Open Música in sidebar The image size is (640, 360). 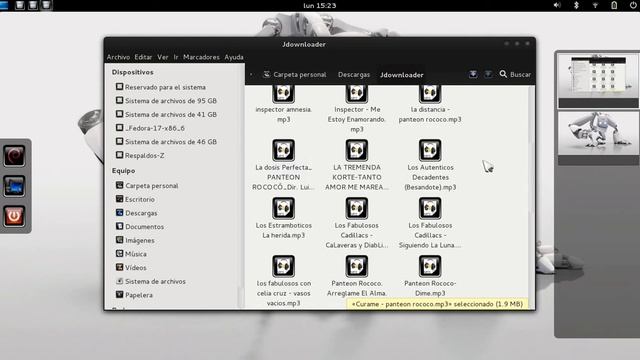click(131, 254)
